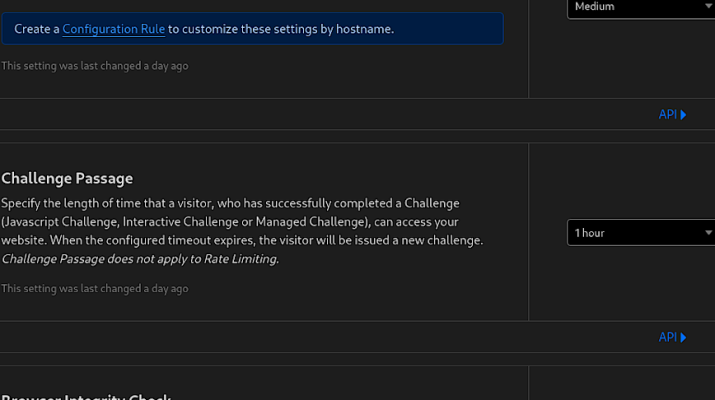Image resolution: width=715 pixels, height=400 pixels.
Task: Click the last-changed note under Challenge Passage
Action: click(x=94, y=289)
